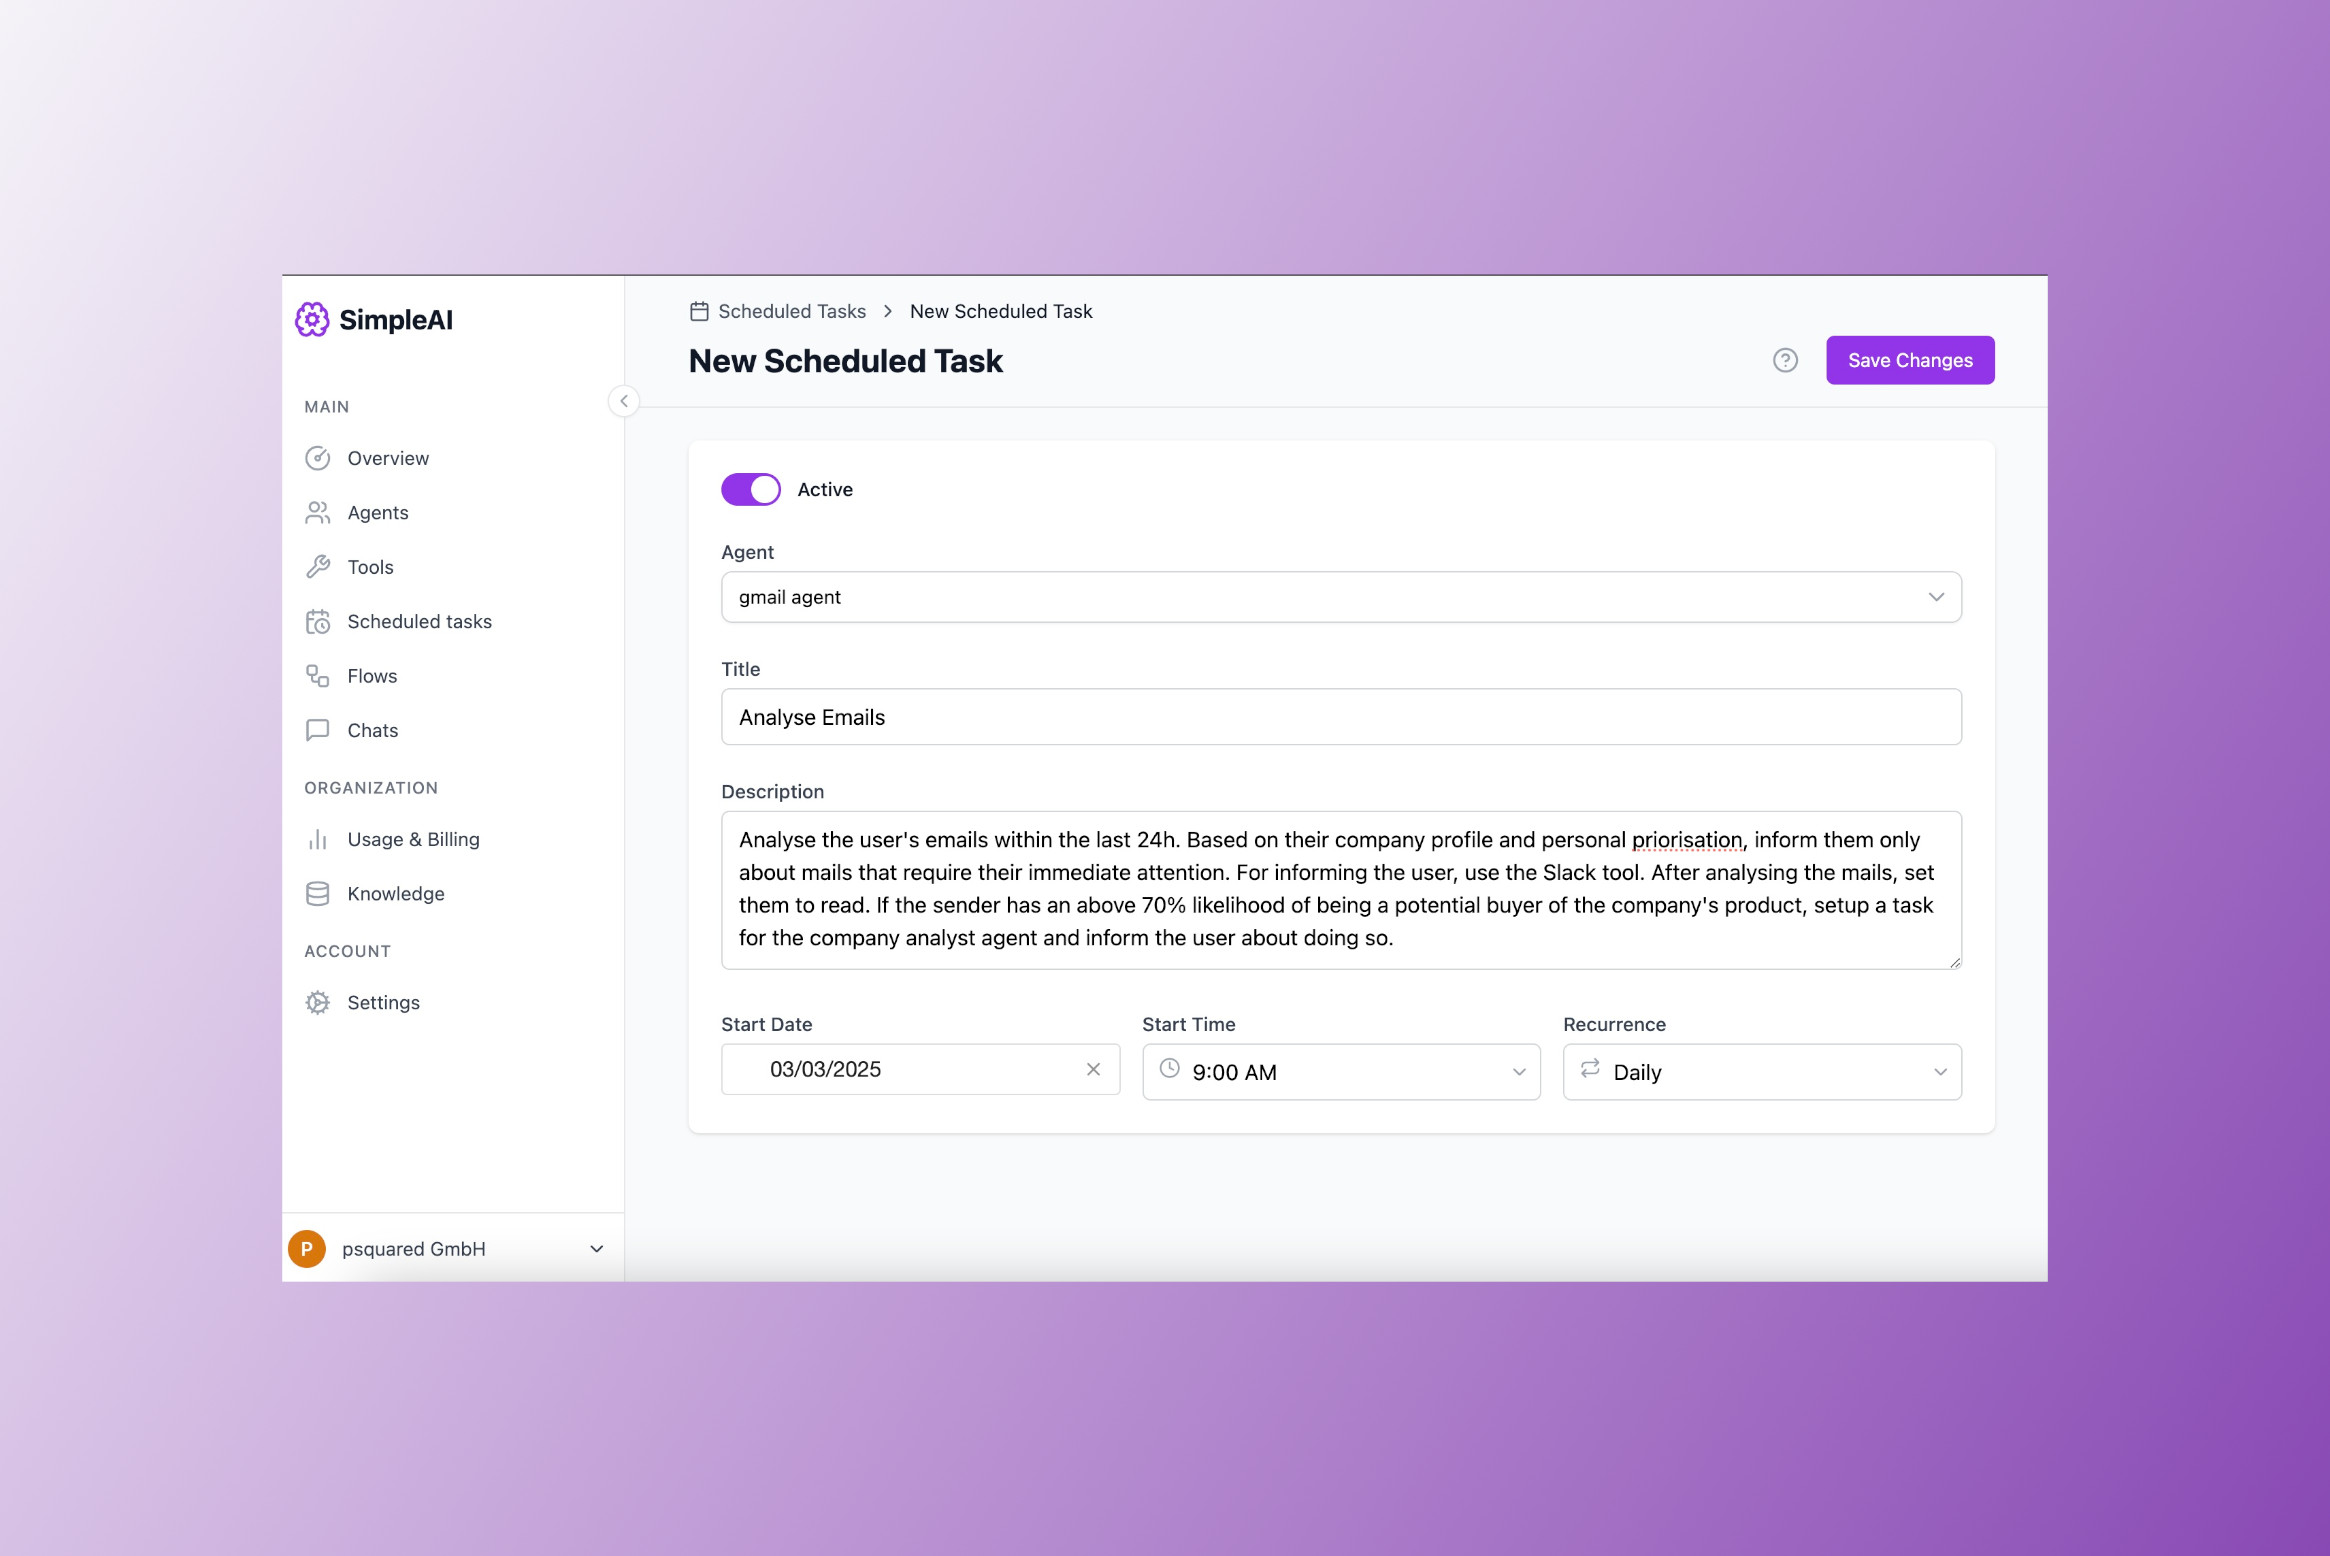The width and height of the screenshot is (2330, 1556).
Task: Click the misspelled word priorisation
Action: pyautogui.click(x=1687, y=840)
